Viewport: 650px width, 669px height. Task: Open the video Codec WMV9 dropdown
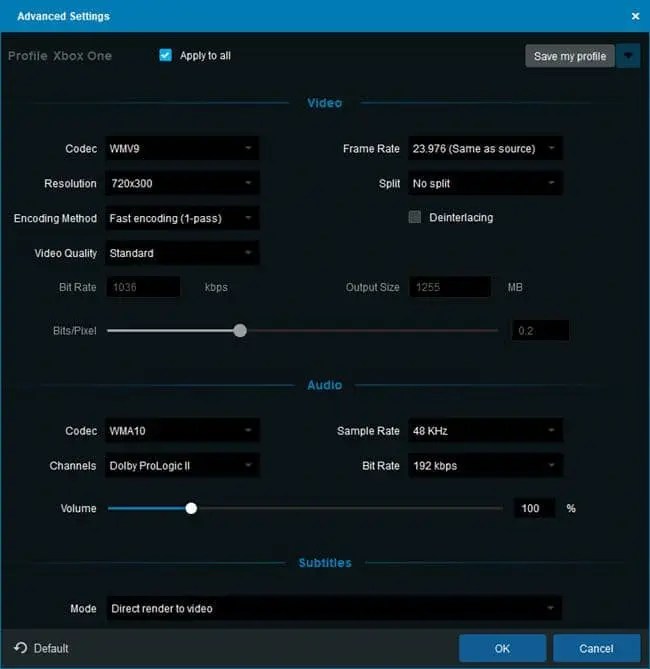point(182,148)
